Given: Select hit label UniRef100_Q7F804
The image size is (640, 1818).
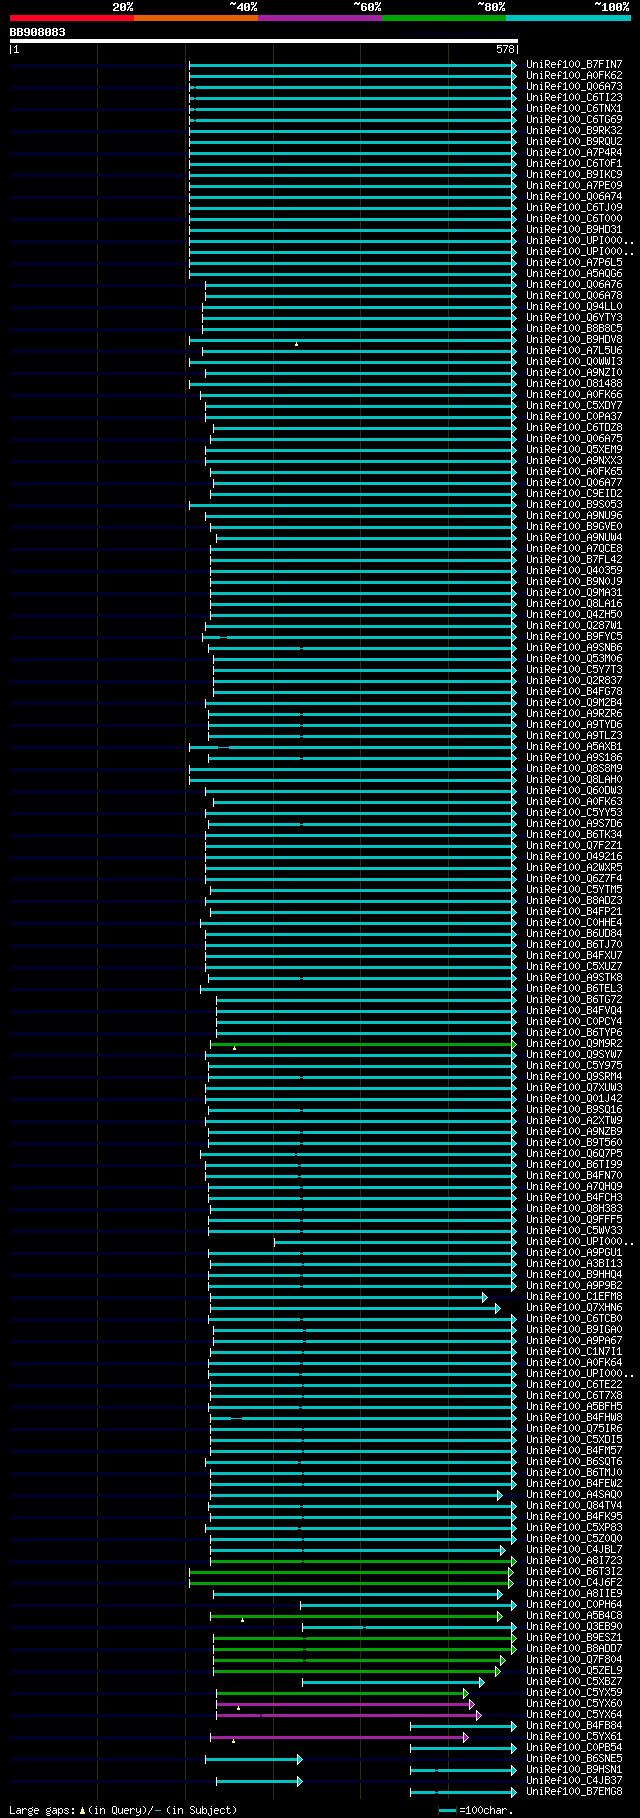Looking at the screenshot, I should 574,1660.
